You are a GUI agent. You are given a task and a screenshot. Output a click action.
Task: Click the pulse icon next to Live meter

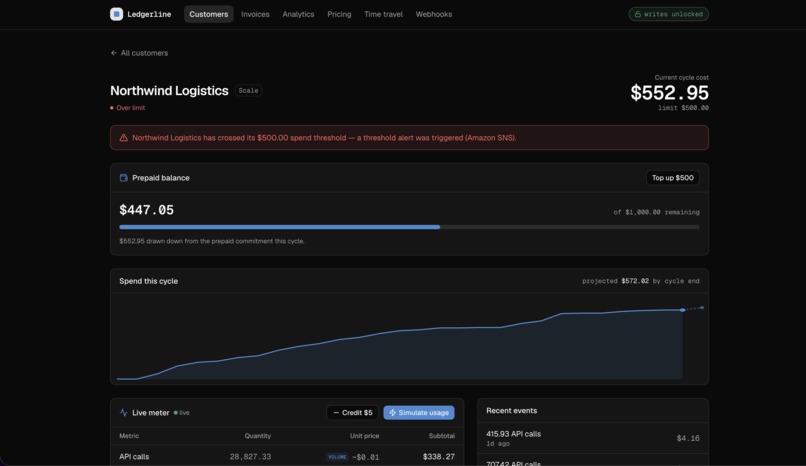[123, 413]
